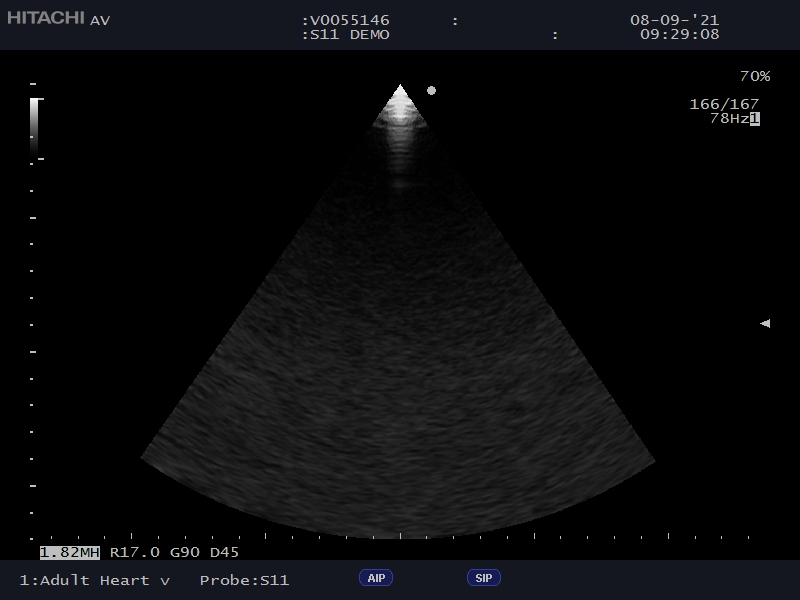Screen dimensions: 800x600
Task: Click the probe orientation dot marker
Action: point(432,90)
